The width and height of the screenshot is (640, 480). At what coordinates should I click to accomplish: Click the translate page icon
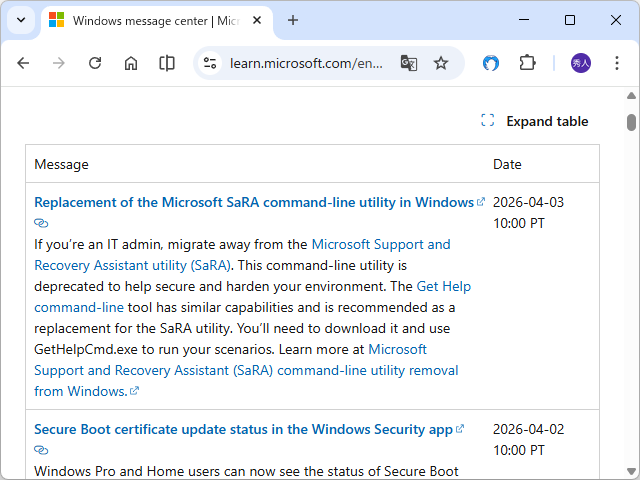point(408,63)
